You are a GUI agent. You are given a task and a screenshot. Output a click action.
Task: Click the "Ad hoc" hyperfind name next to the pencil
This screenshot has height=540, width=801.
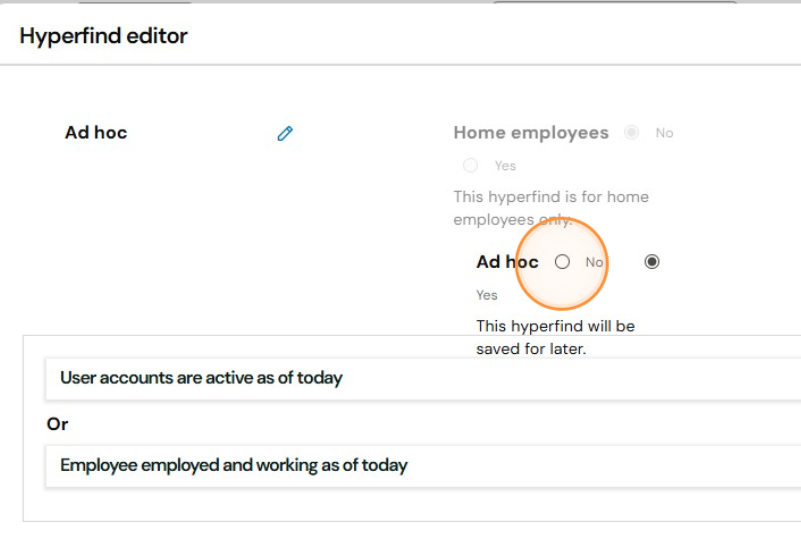coord(96,132)
